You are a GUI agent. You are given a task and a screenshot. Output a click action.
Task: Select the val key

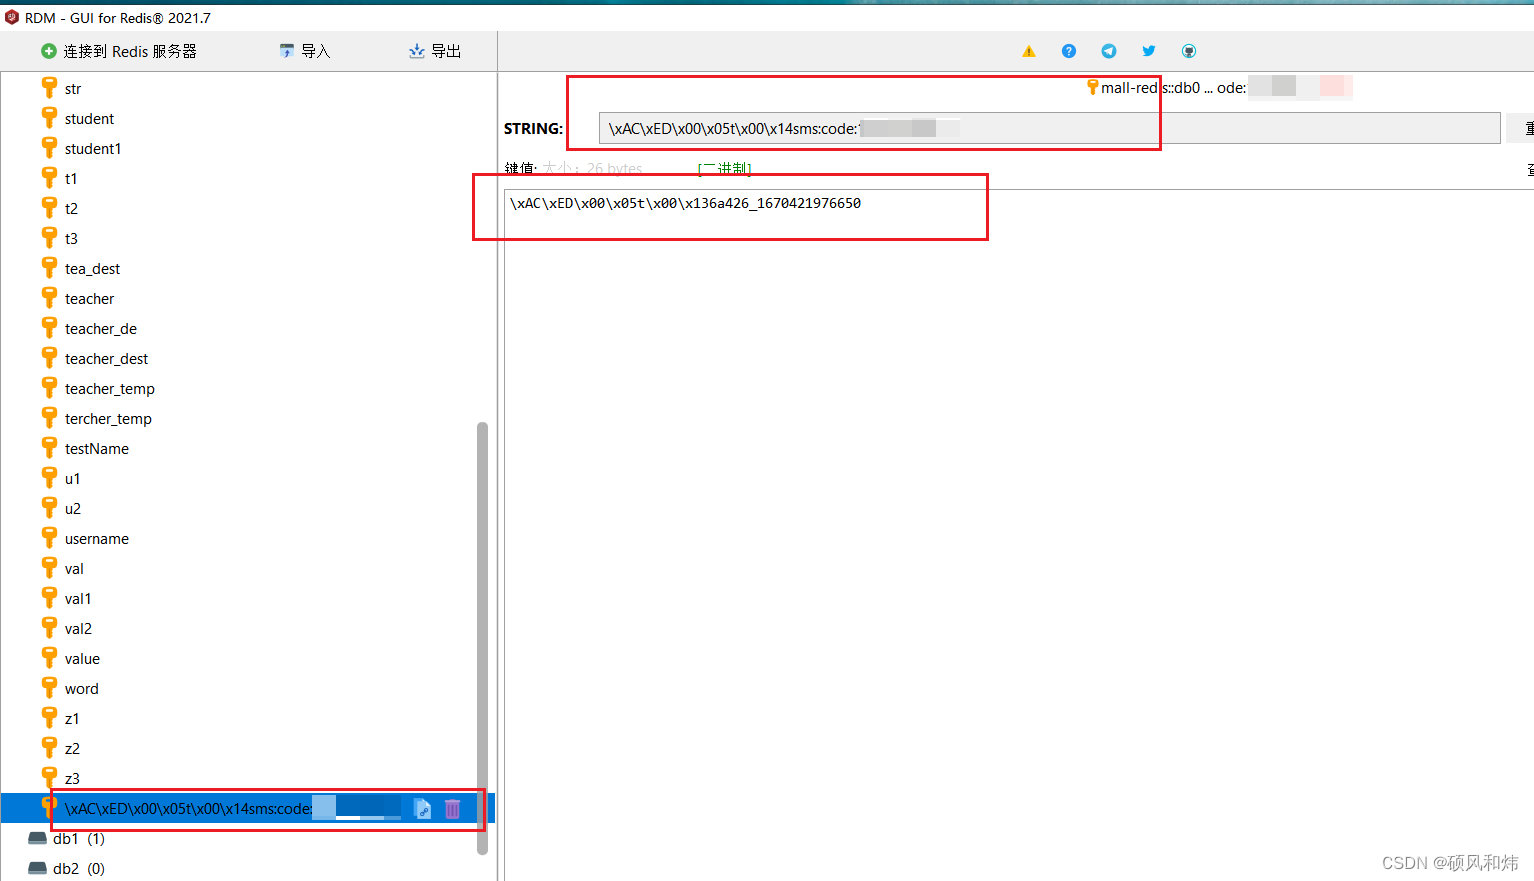(74, 569)
